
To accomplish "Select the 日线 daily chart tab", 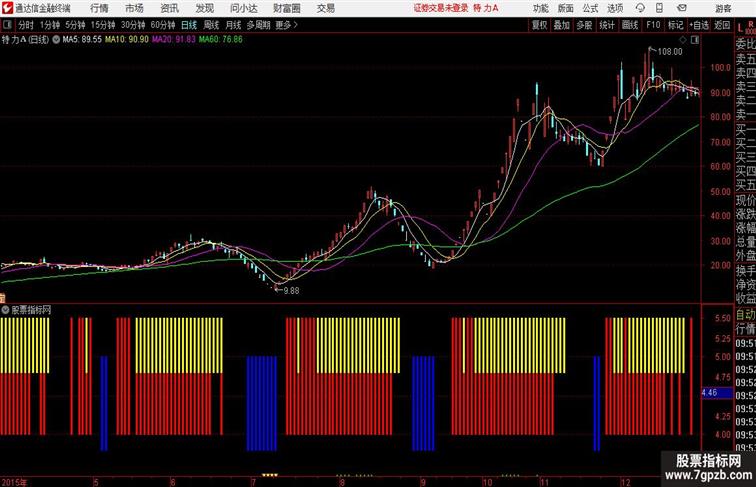I will coord(189,25).
